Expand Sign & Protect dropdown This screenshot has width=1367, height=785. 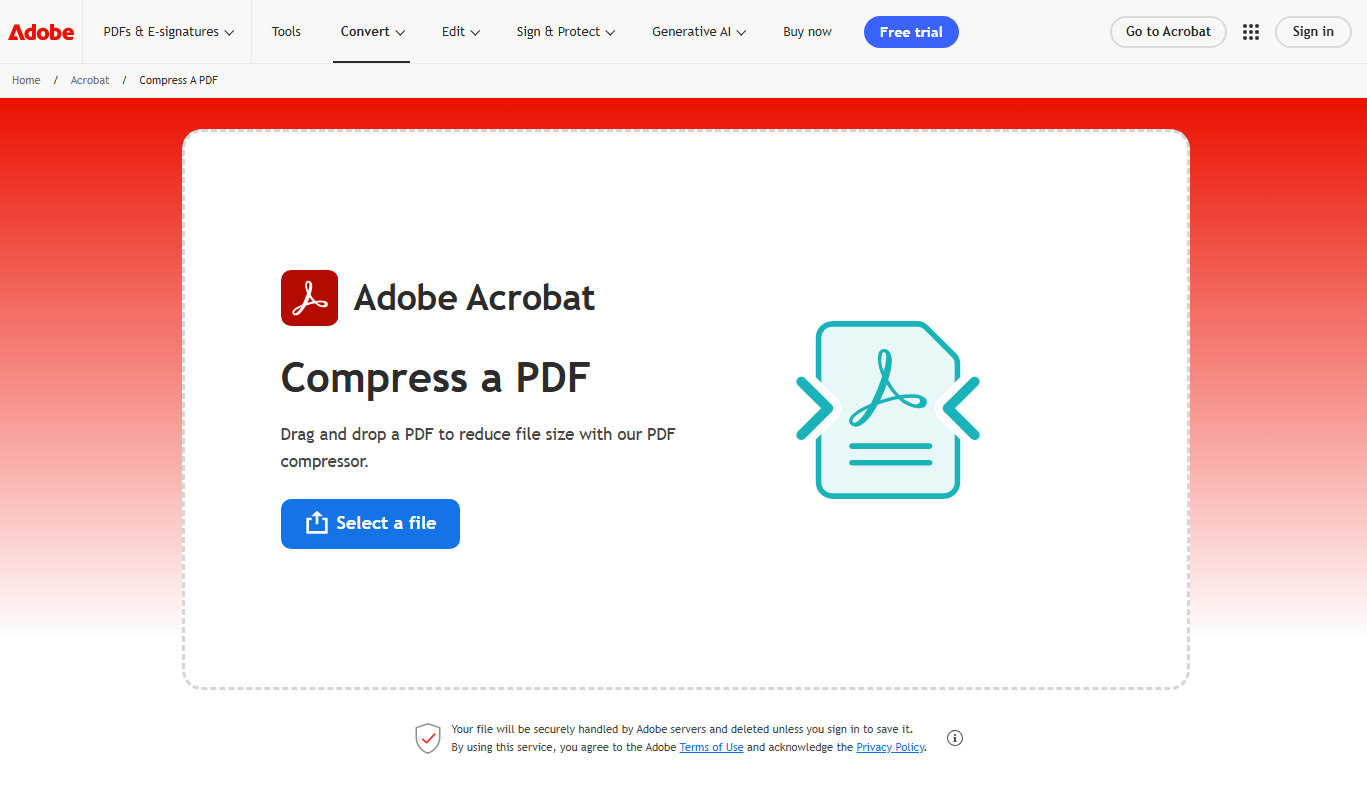(566, 32)
